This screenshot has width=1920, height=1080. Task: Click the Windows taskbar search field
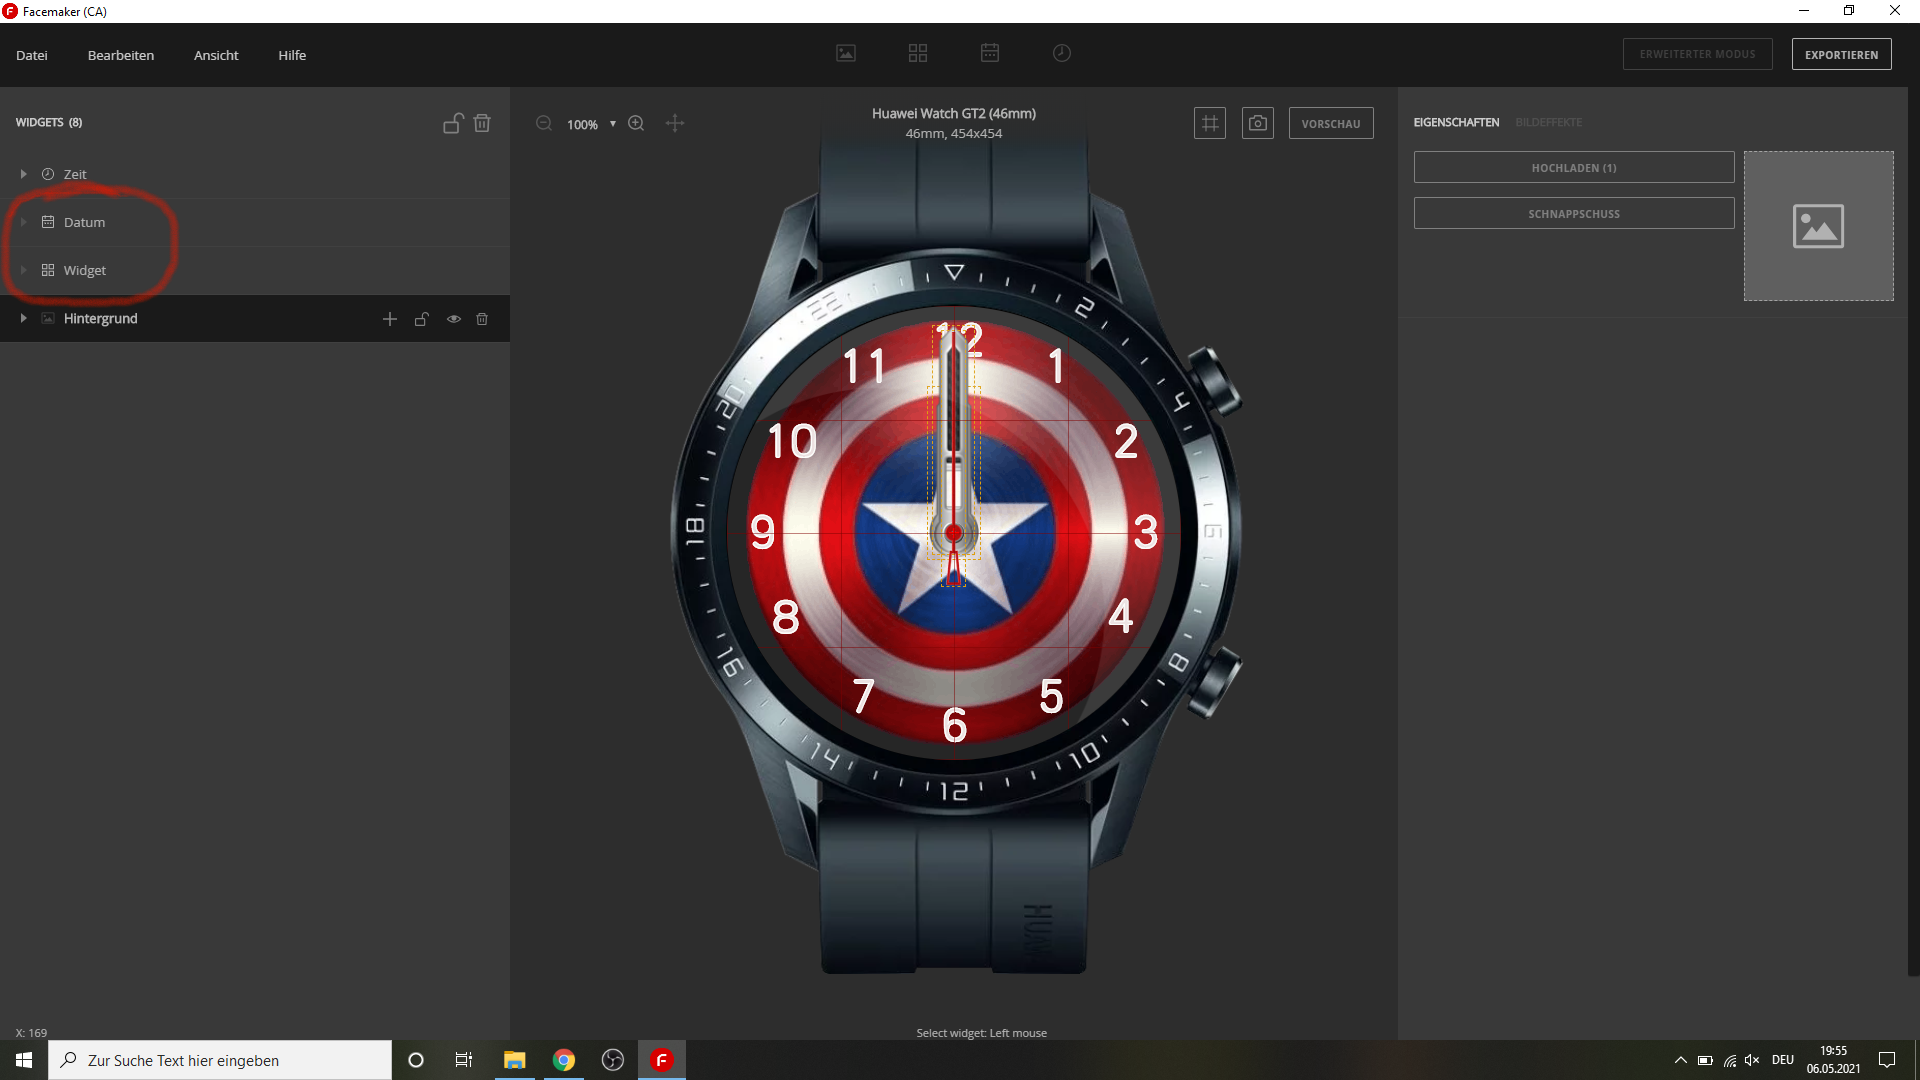[220, 1060]
